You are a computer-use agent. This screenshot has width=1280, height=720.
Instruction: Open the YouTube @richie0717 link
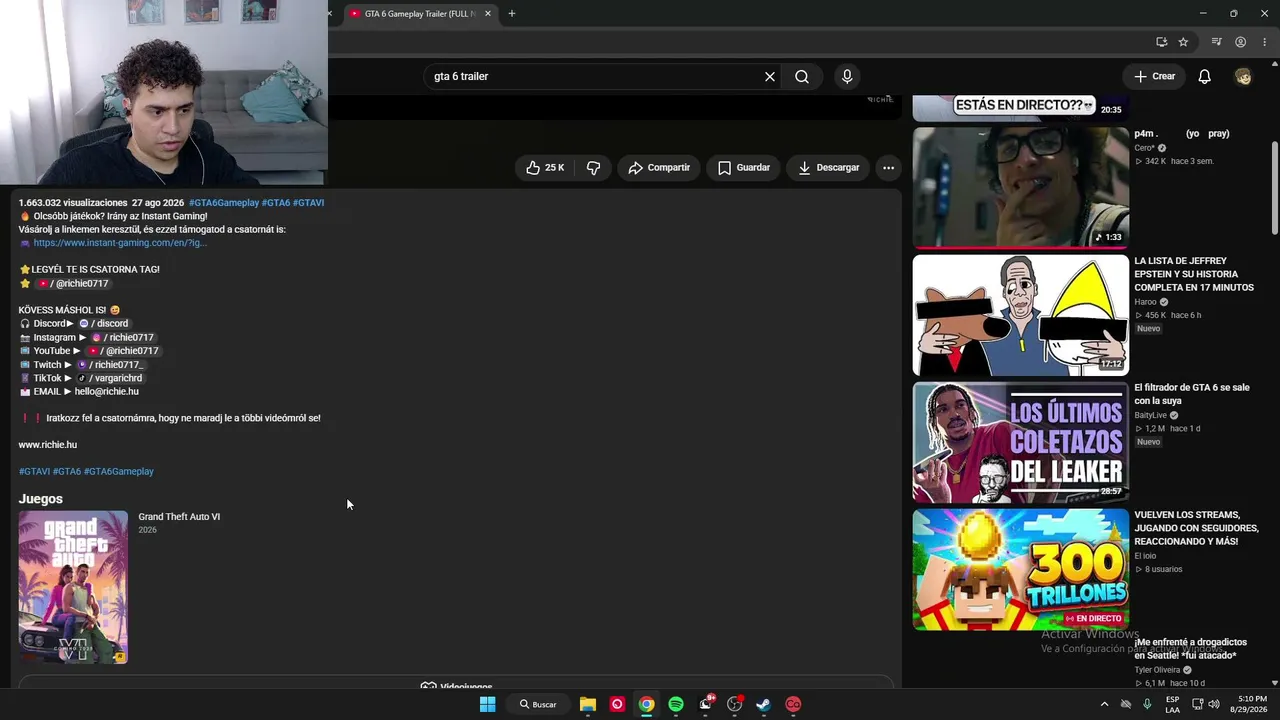click(x=123, y=351)
